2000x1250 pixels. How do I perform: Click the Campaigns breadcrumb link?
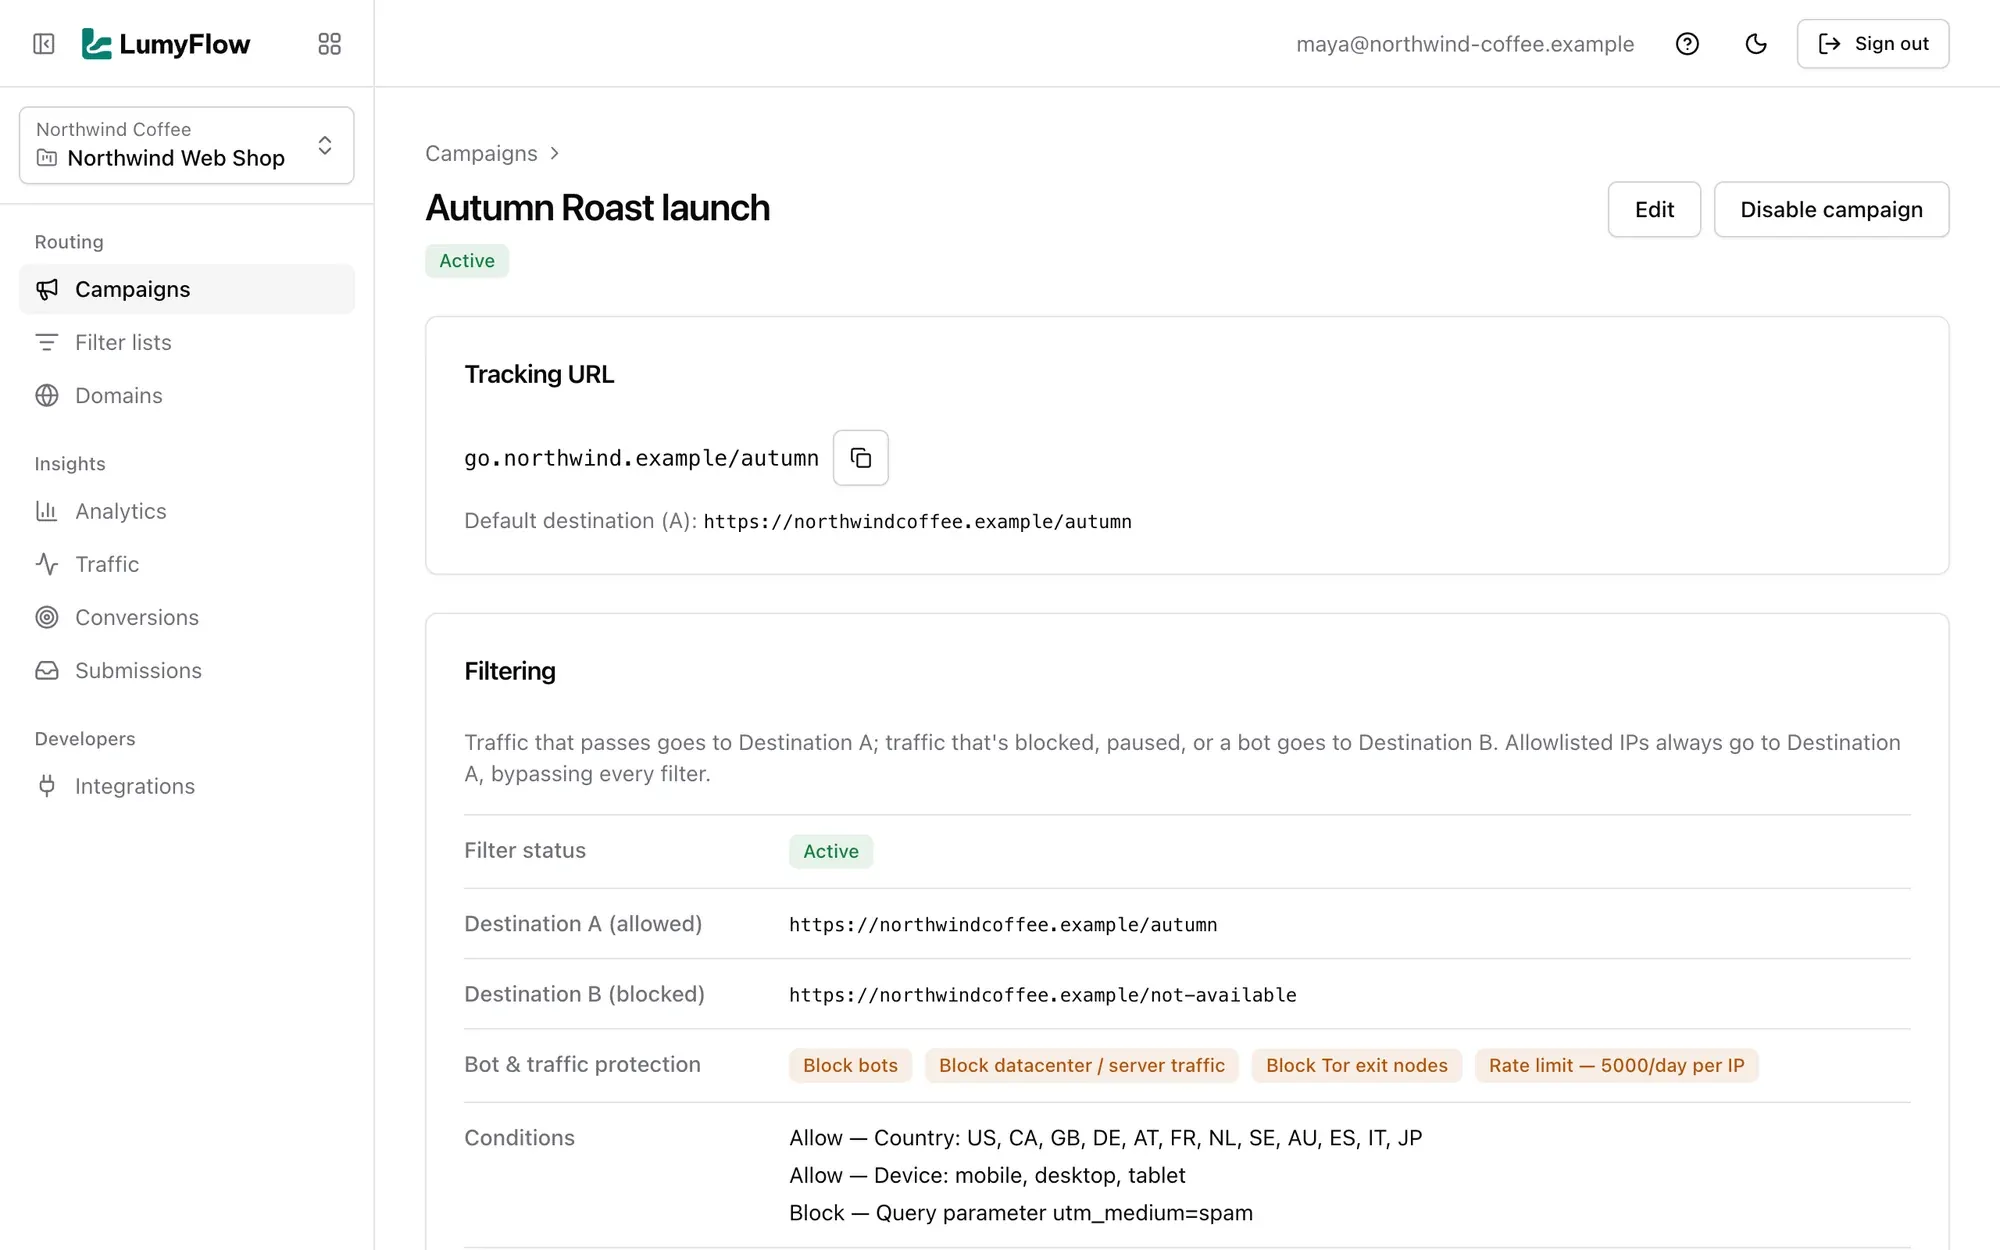pyautogui.click(x=481, y=153)
